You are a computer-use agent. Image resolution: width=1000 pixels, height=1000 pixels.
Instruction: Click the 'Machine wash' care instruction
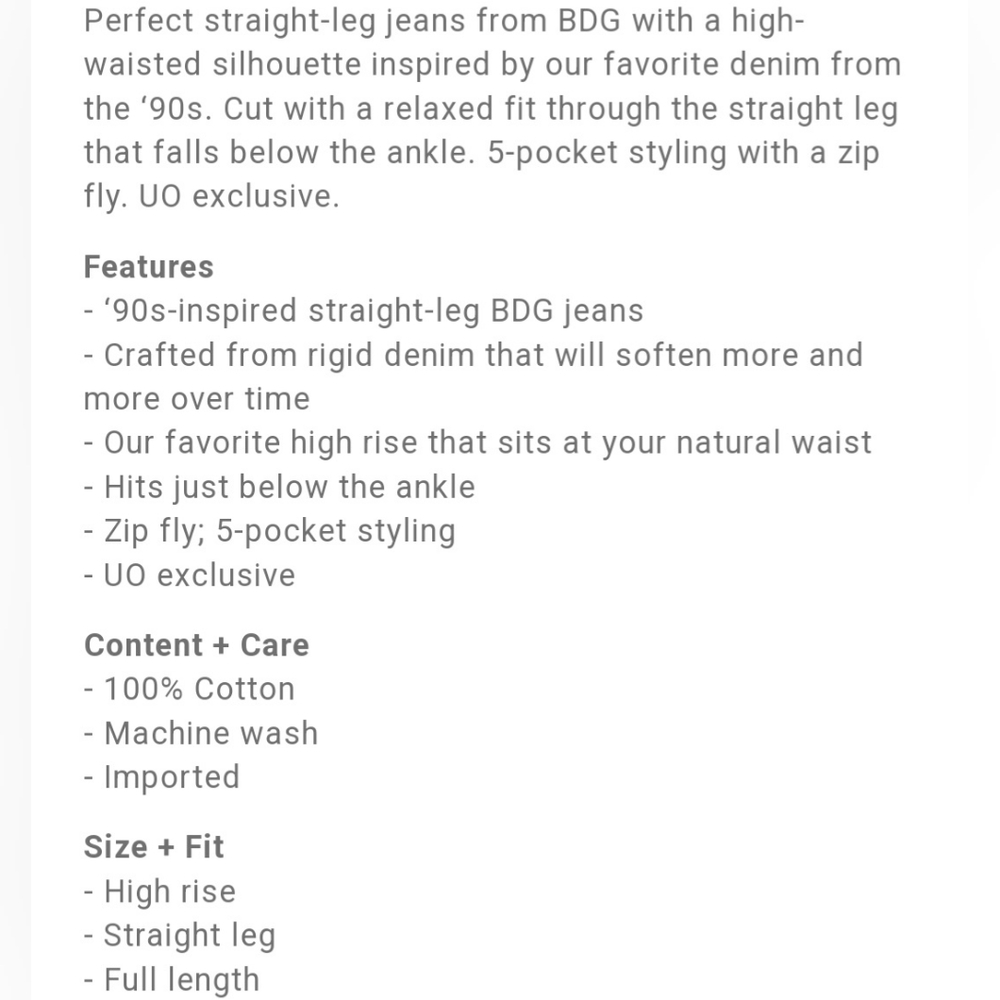point(201,733)
